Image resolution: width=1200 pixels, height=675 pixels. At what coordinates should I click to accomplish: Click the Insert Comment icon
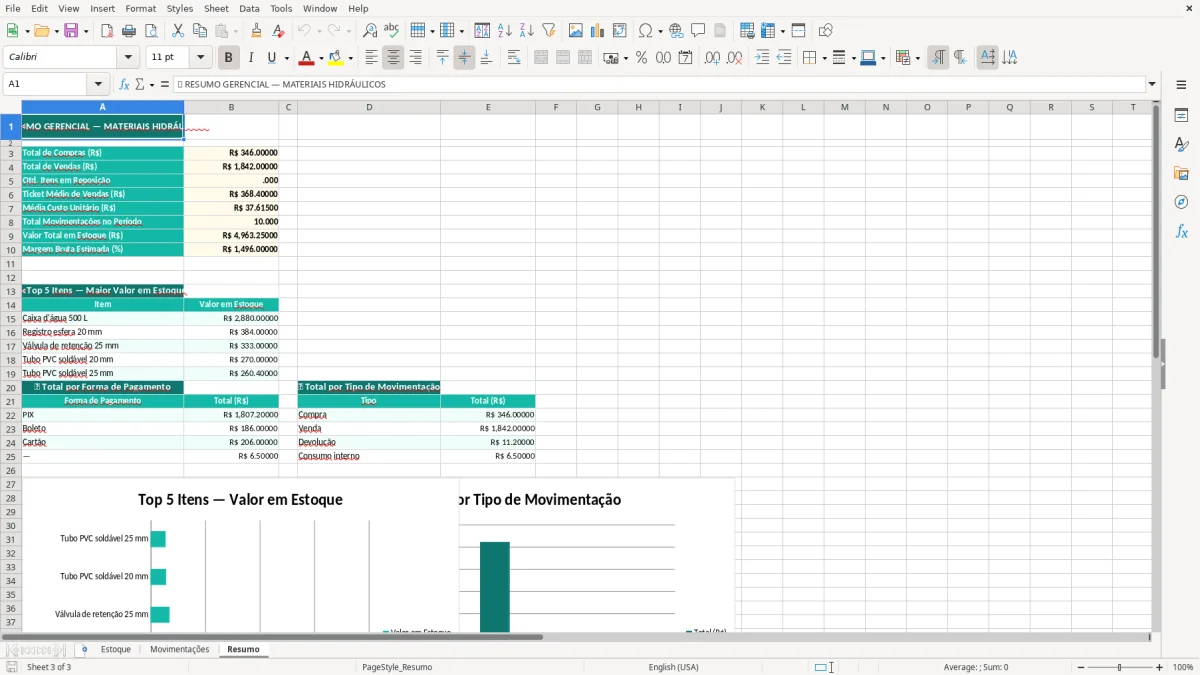click(698, 31)
